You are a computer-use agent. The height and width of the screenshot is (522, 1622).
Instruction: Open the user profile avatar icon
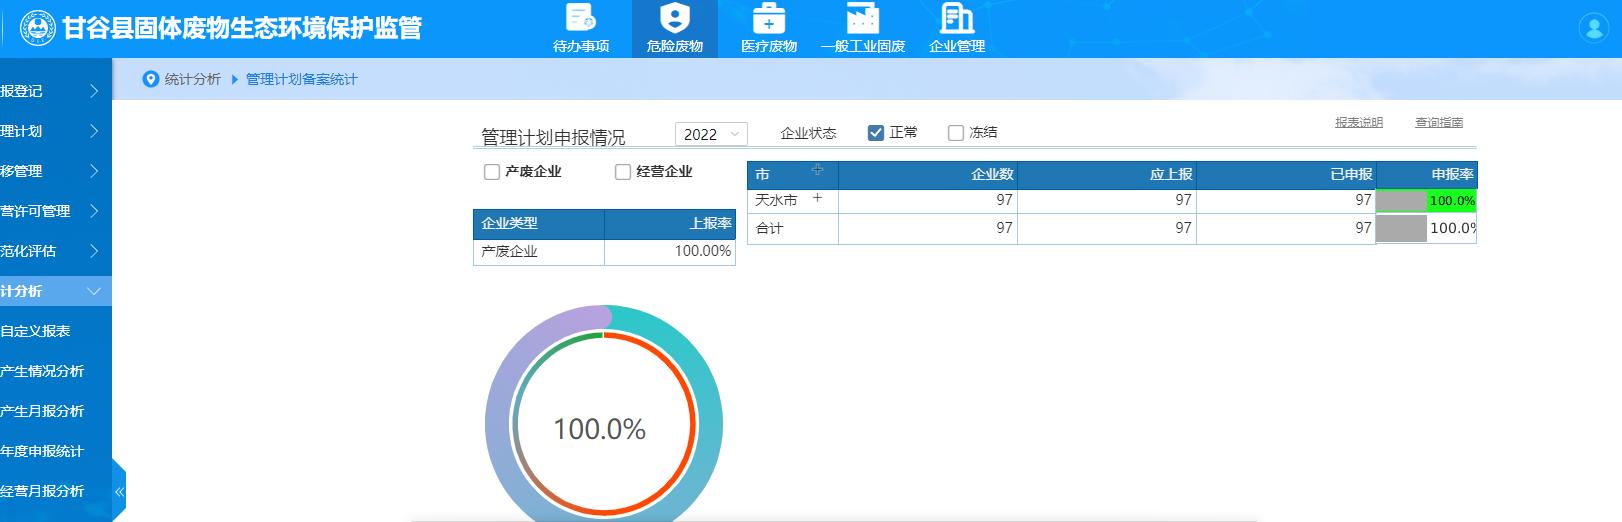[1593, 28]
